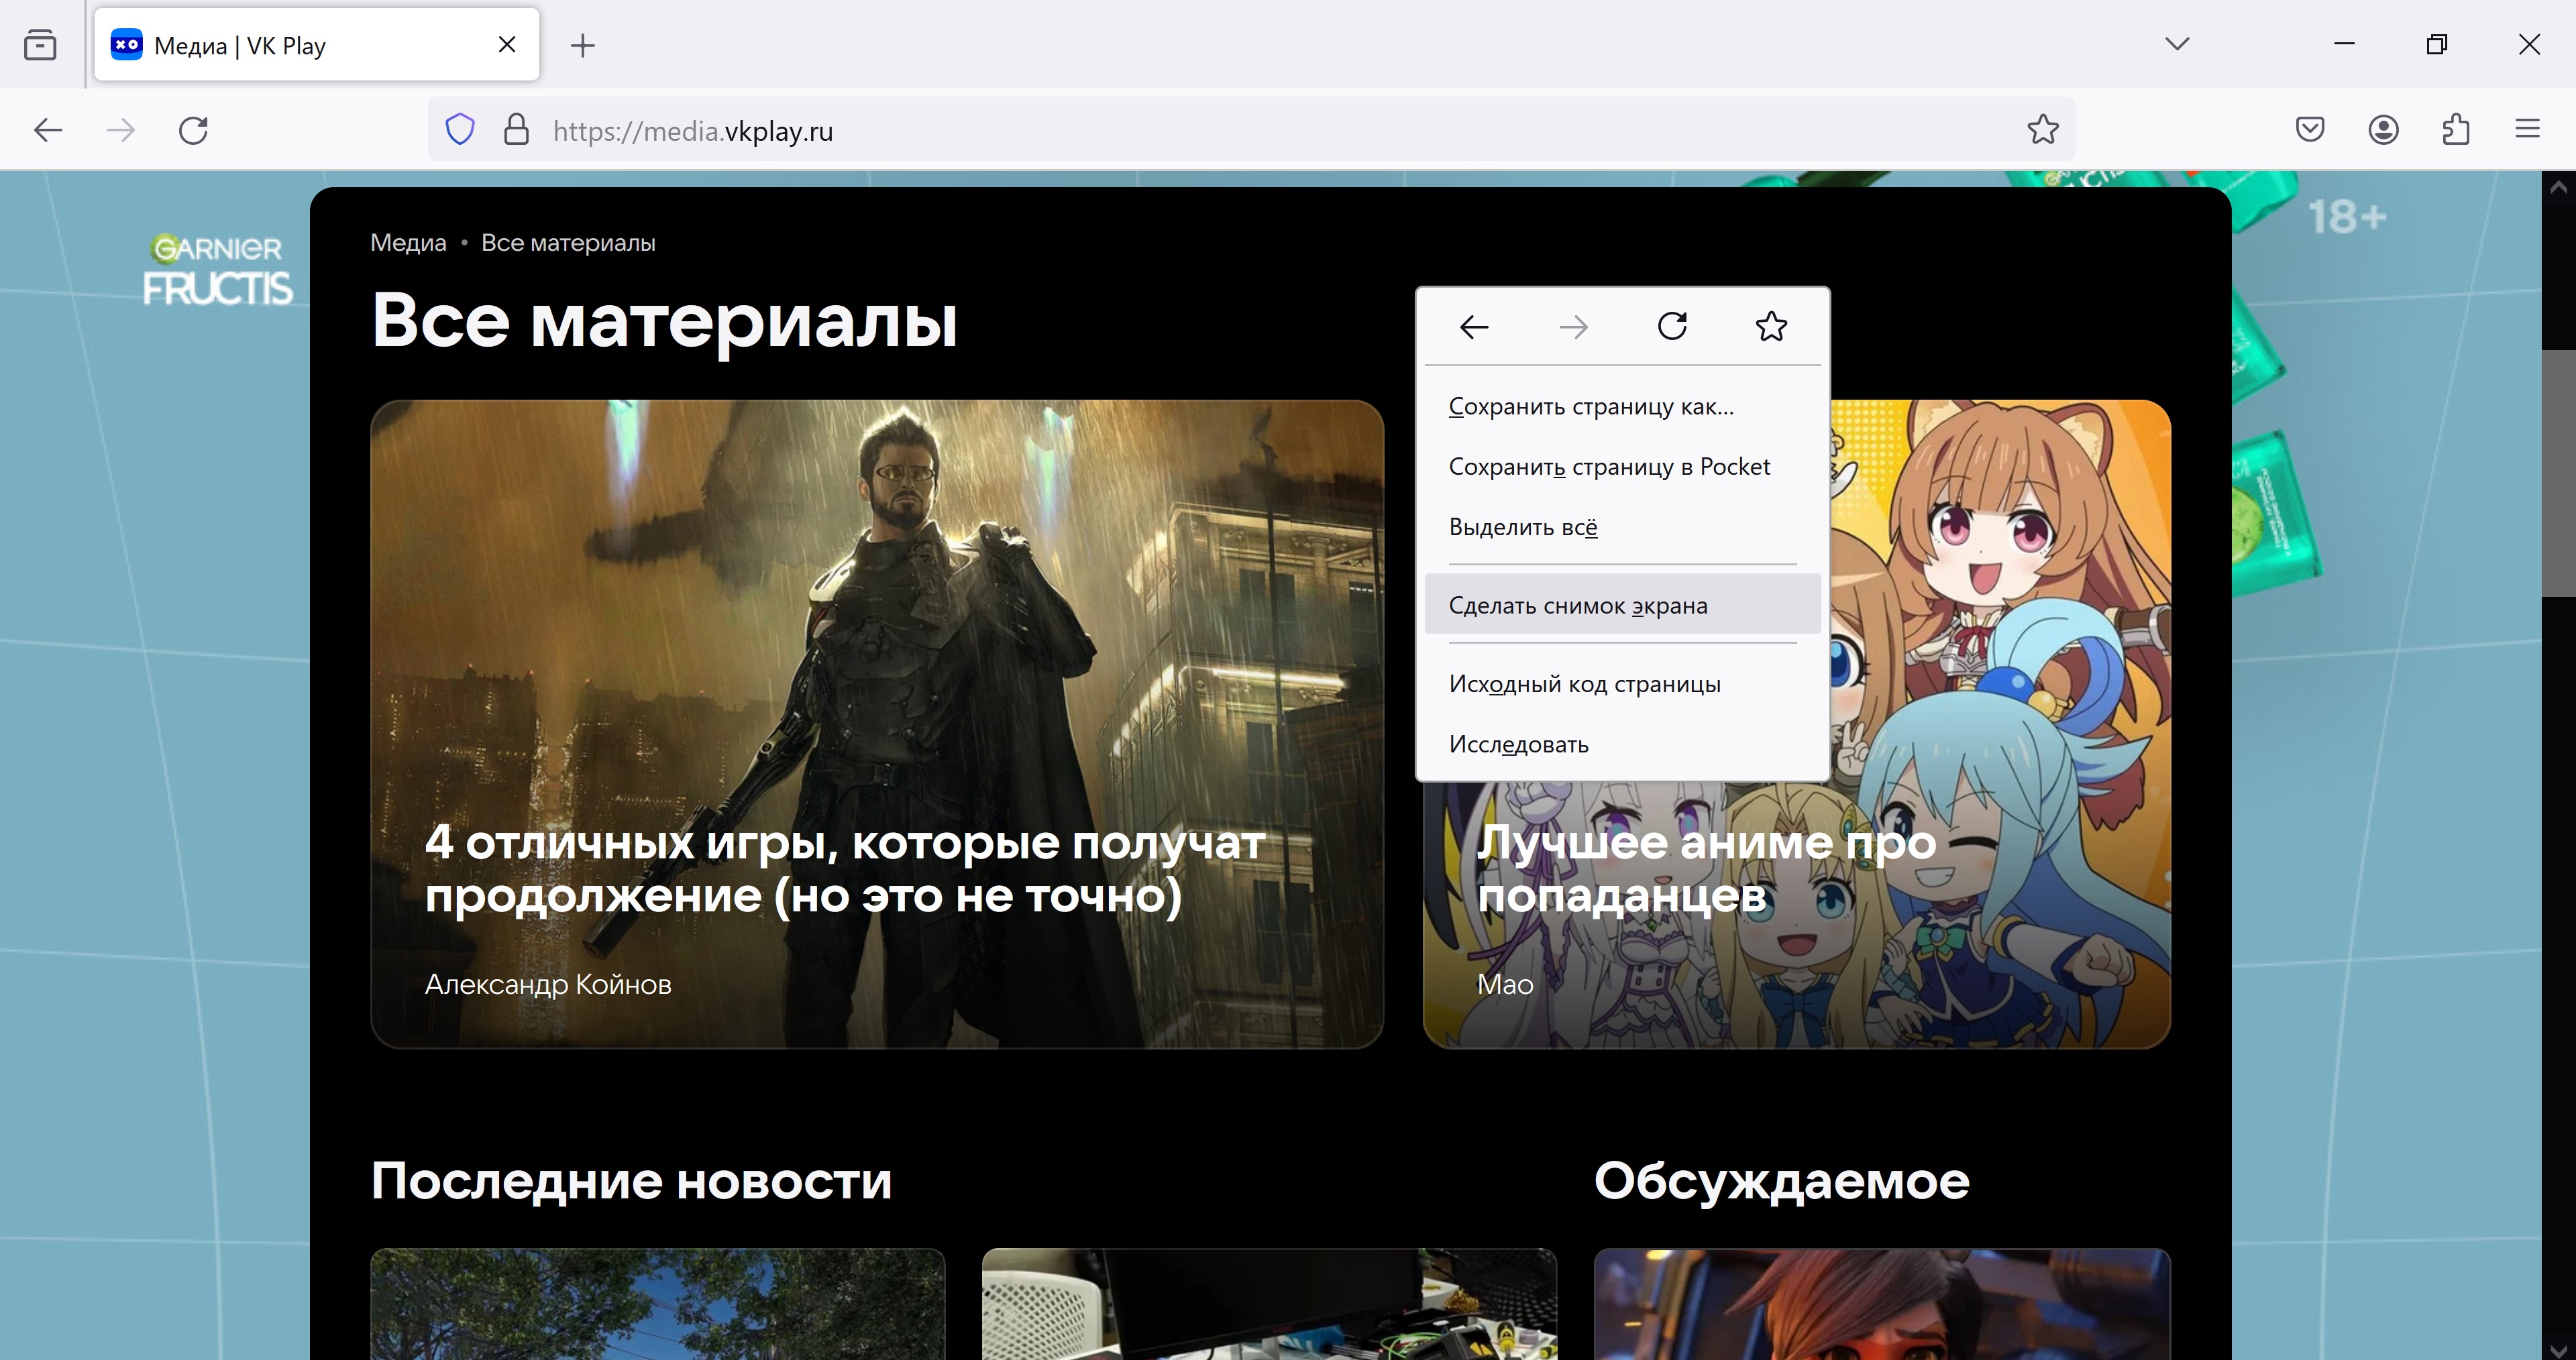2576x1360 pixels.
Task: Go forward using toolbar forward arrow
Action: pos(120,130)
